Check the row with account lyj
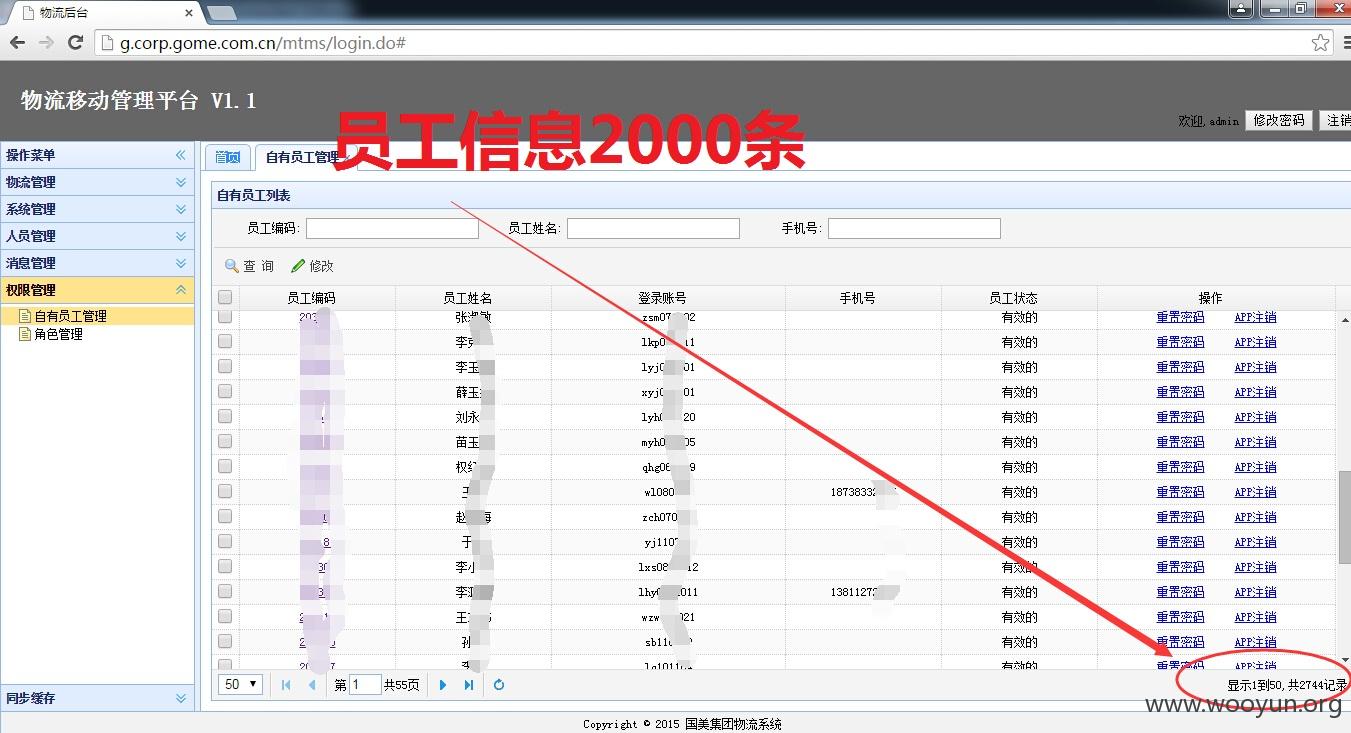This screenshot has width=1351, height=733. click(225, 366)
